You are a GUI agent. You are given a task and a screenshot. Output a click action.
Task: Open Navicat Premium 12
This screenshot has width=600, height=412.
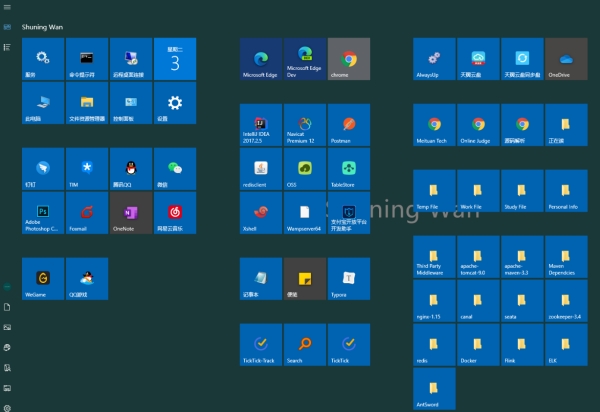pyautogui.click(x=304, y=125)
